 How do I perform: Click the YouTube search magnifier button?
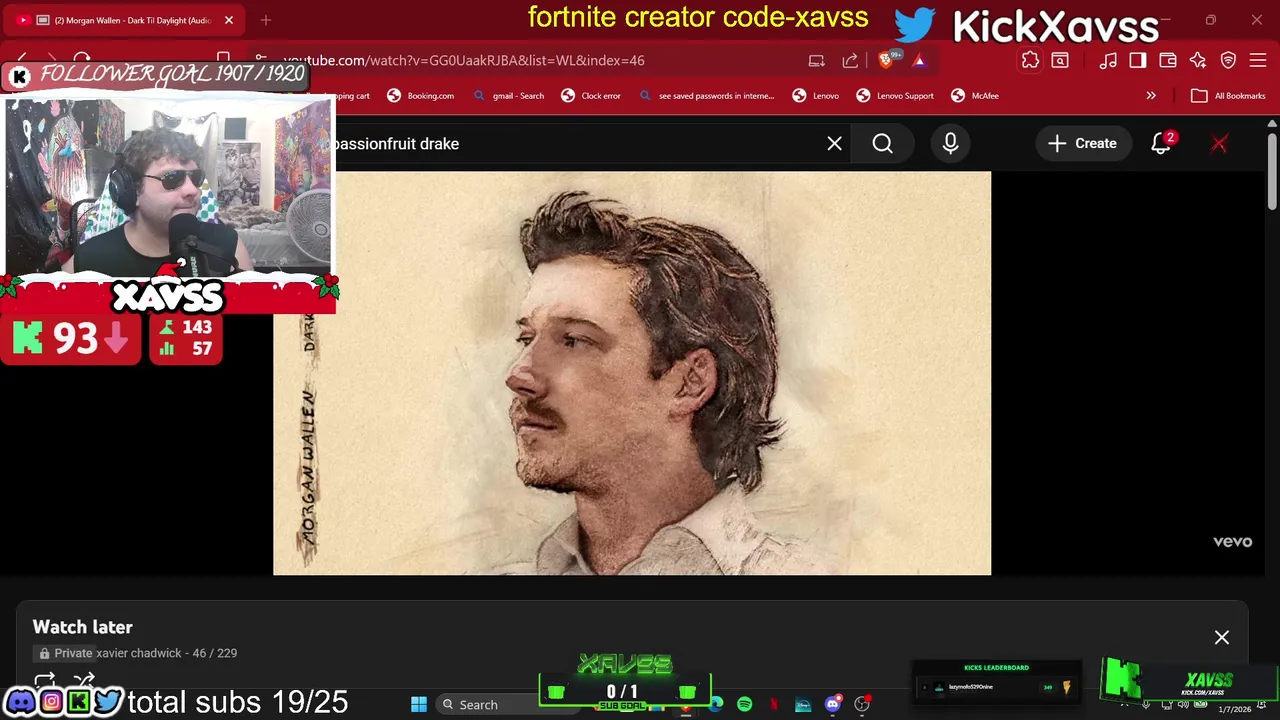coord(882,144)
